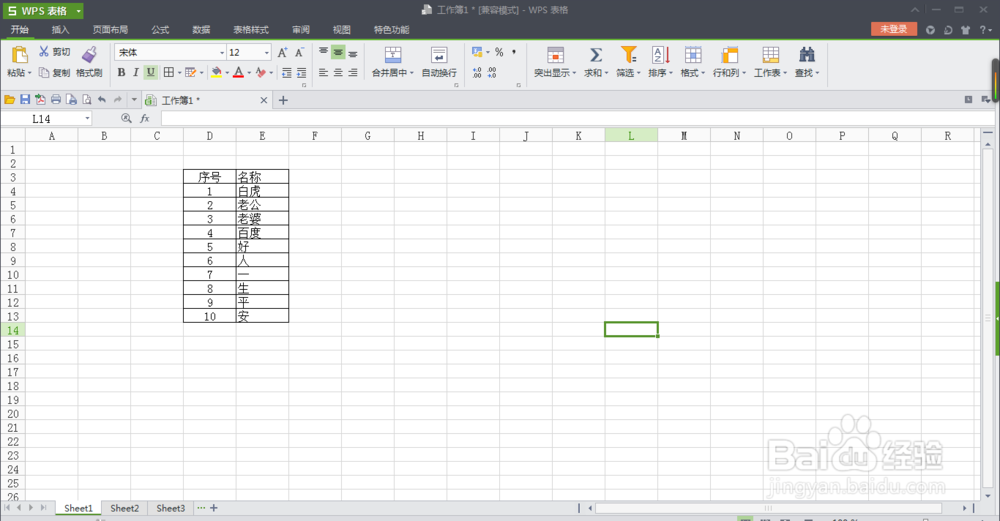Viewport: 1000px width, 521px height.
Task: Click the Find (查找) binoculars icon
Action: (807, 55)
